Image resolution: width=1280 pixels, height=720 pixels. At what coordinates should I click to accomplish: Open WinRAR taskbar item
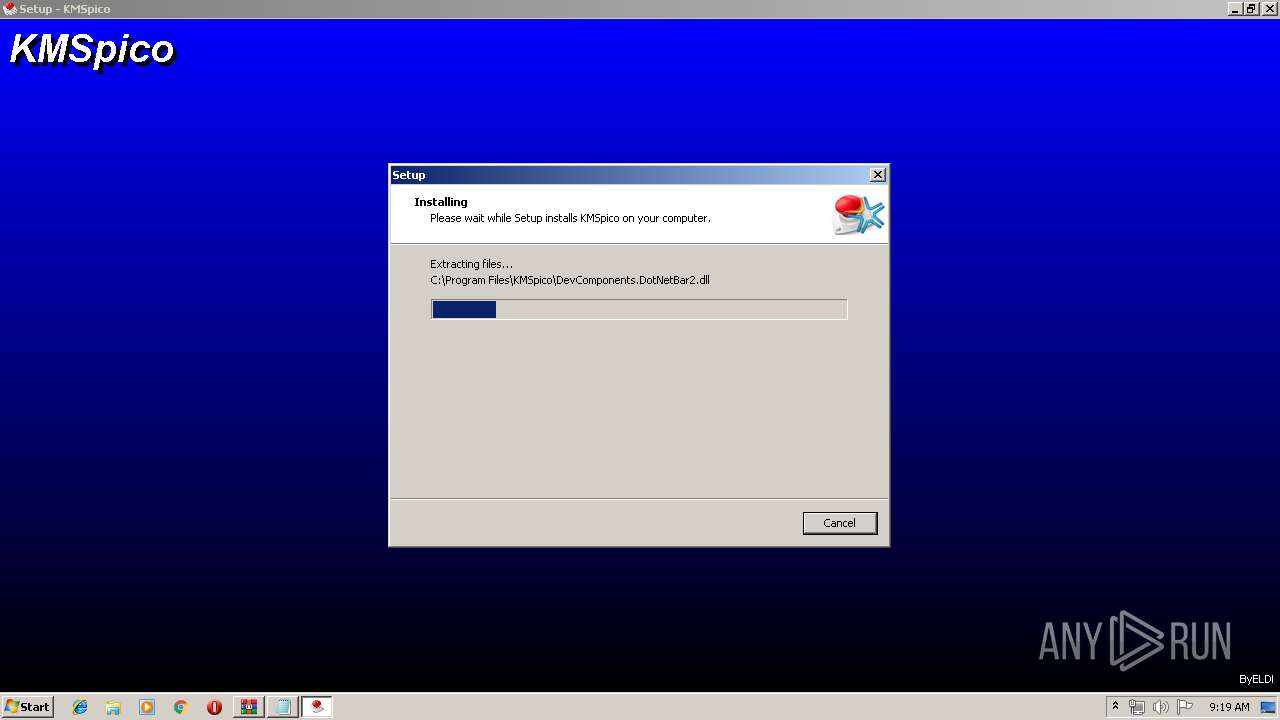click(249, 707)
